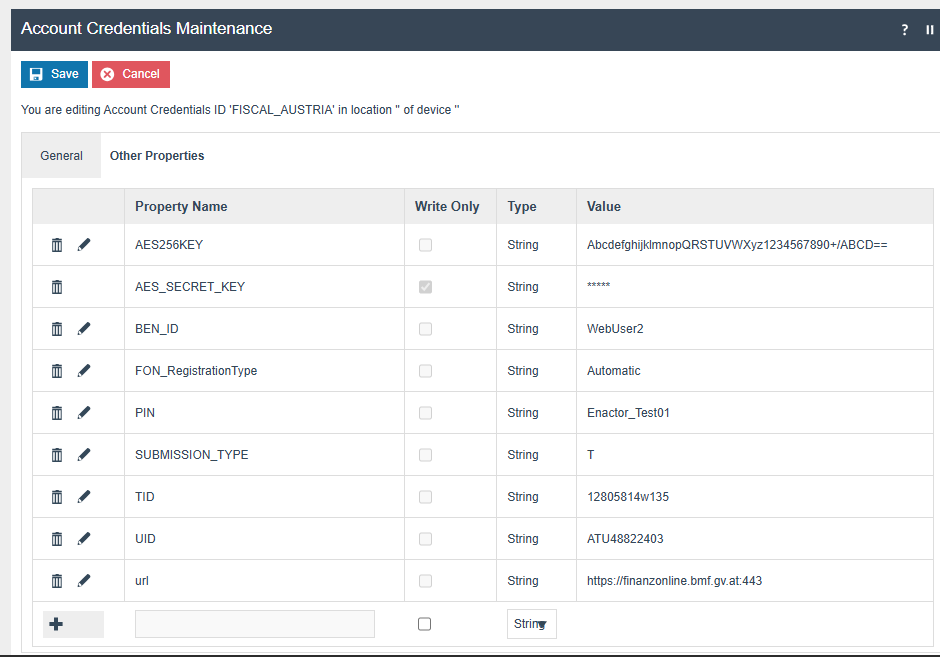The height and width of the screenshot is (657, 940).
Task: Delete the SUBMISSION_TYPE property row
Action: [57, 455]
